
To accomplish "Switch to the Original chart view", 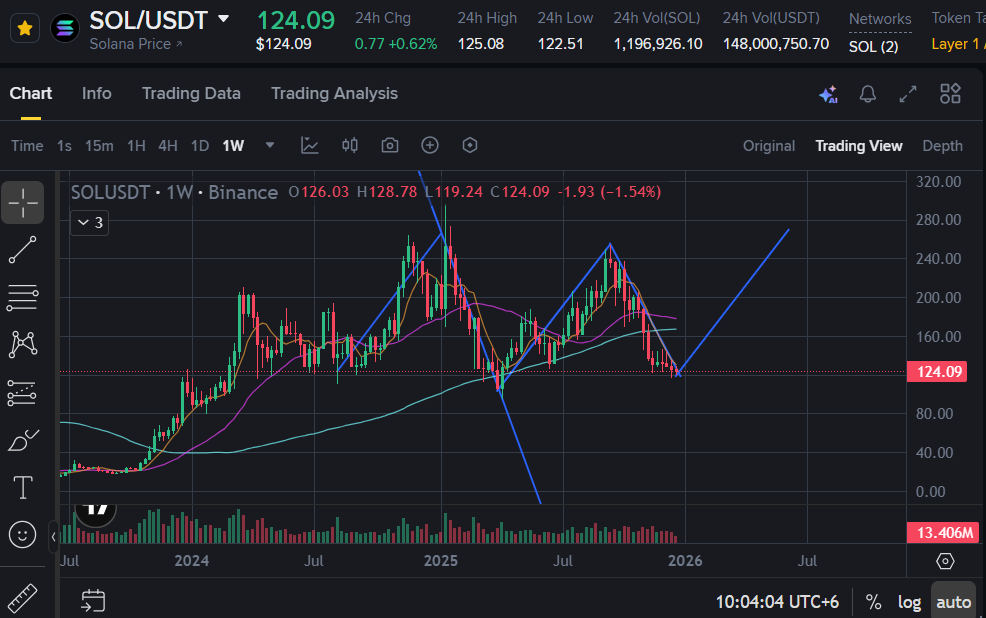I will point(768,146).
